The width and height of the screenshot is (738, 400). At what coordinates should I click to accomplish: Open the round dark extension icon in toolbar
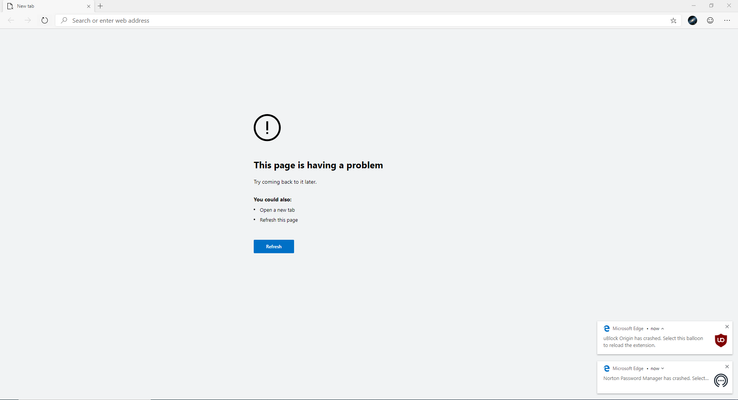692,20
